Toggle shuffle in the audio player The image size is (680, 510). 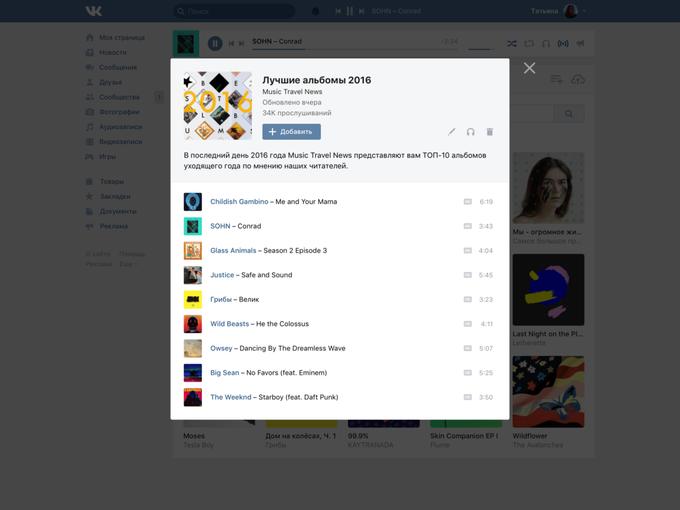pyautogui.click(x=512, y=43)
